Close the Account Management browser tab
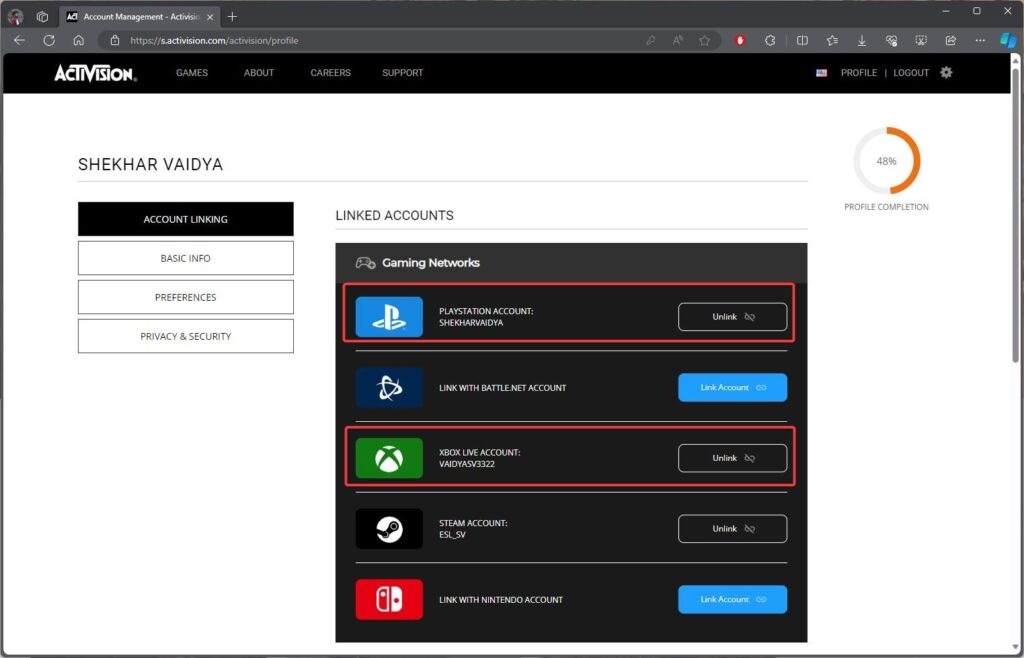The height and width of the screenshot is (658, 1024). (210, 17)
